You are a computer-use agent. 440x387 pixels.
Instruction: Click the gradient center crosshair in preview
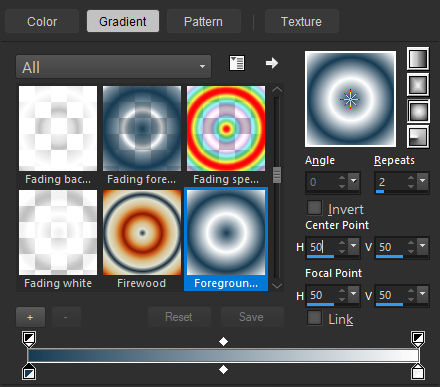[x=350, y=99]
